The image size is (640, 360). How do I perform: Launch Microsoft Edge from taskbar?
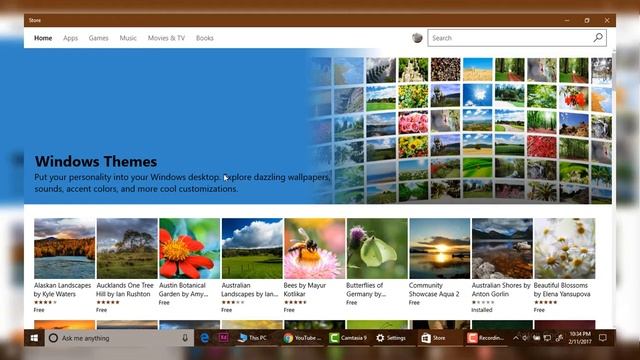pos(204,338)
